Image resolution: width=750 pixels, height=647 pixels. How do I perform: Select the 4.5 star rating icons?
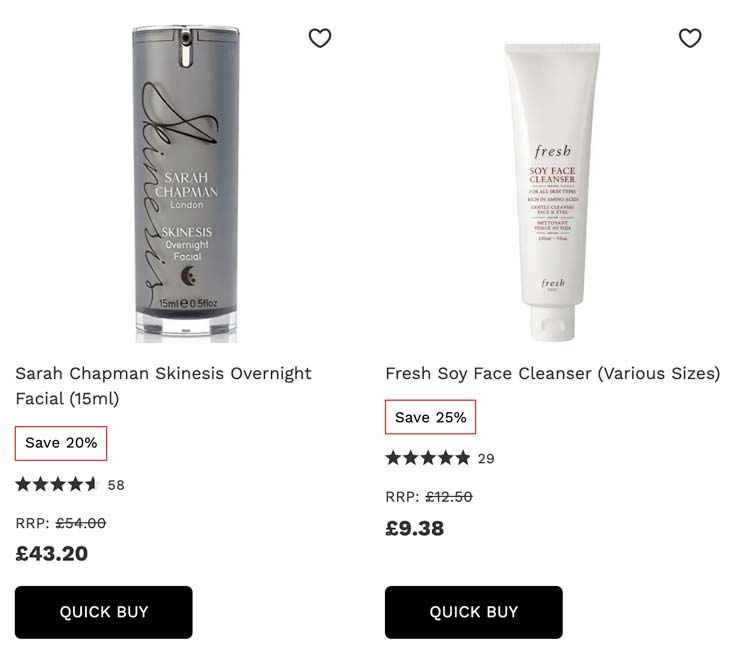57,484
